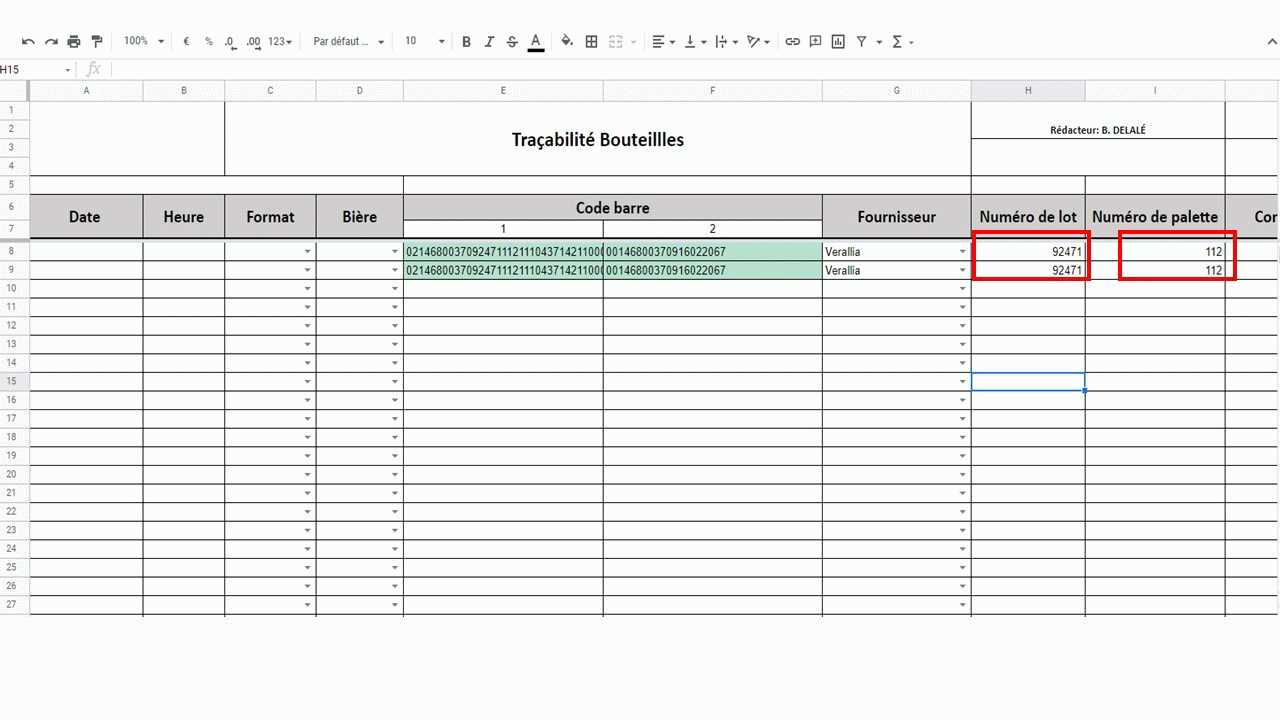Viewport: 1280px width, 720px height.
Task: Open the Par défaut font dropdown
Action: coord(348,42)
